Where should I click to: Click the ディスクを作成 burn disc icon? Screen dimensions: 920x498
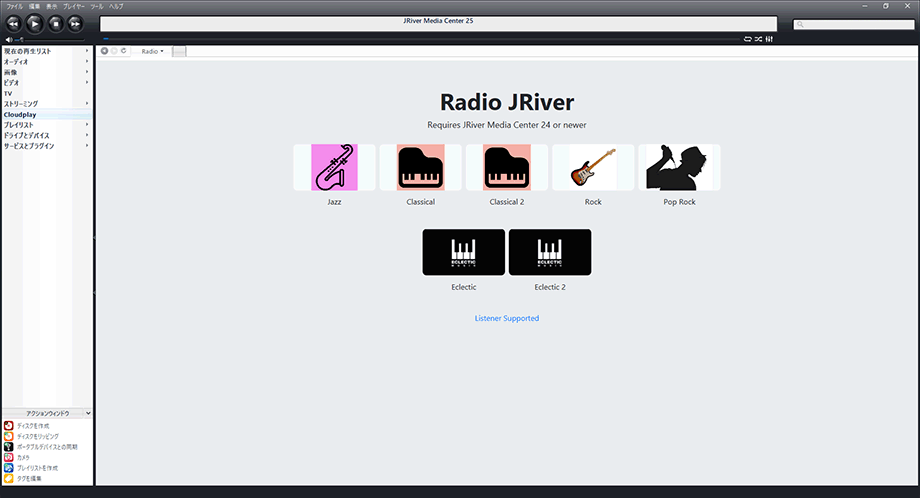8,426
